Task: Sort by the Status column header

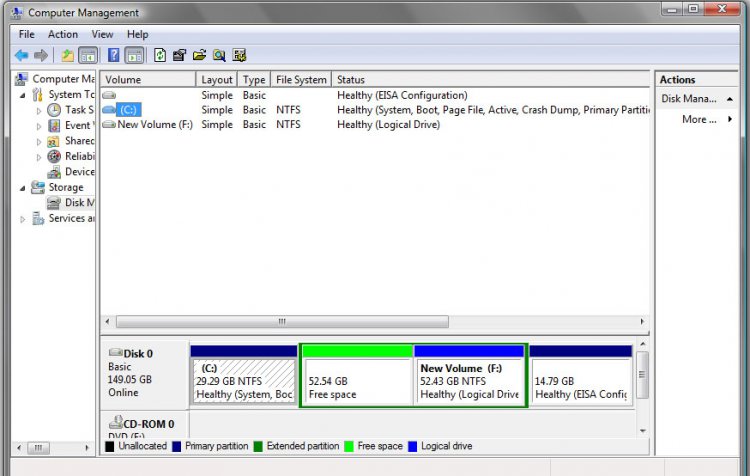Action: [490, 79]
